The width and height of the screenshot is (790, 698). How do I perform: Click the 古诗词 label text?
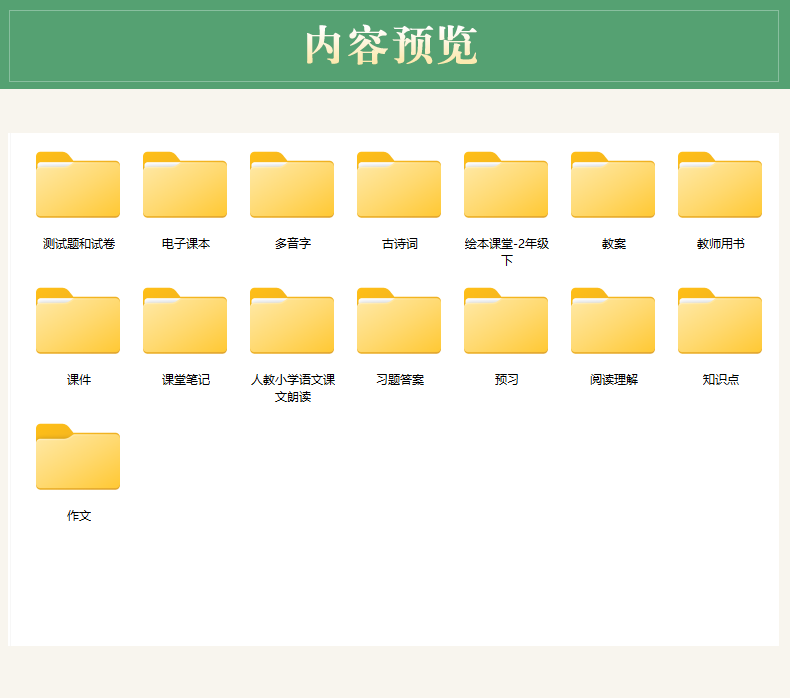coord(400,244)
